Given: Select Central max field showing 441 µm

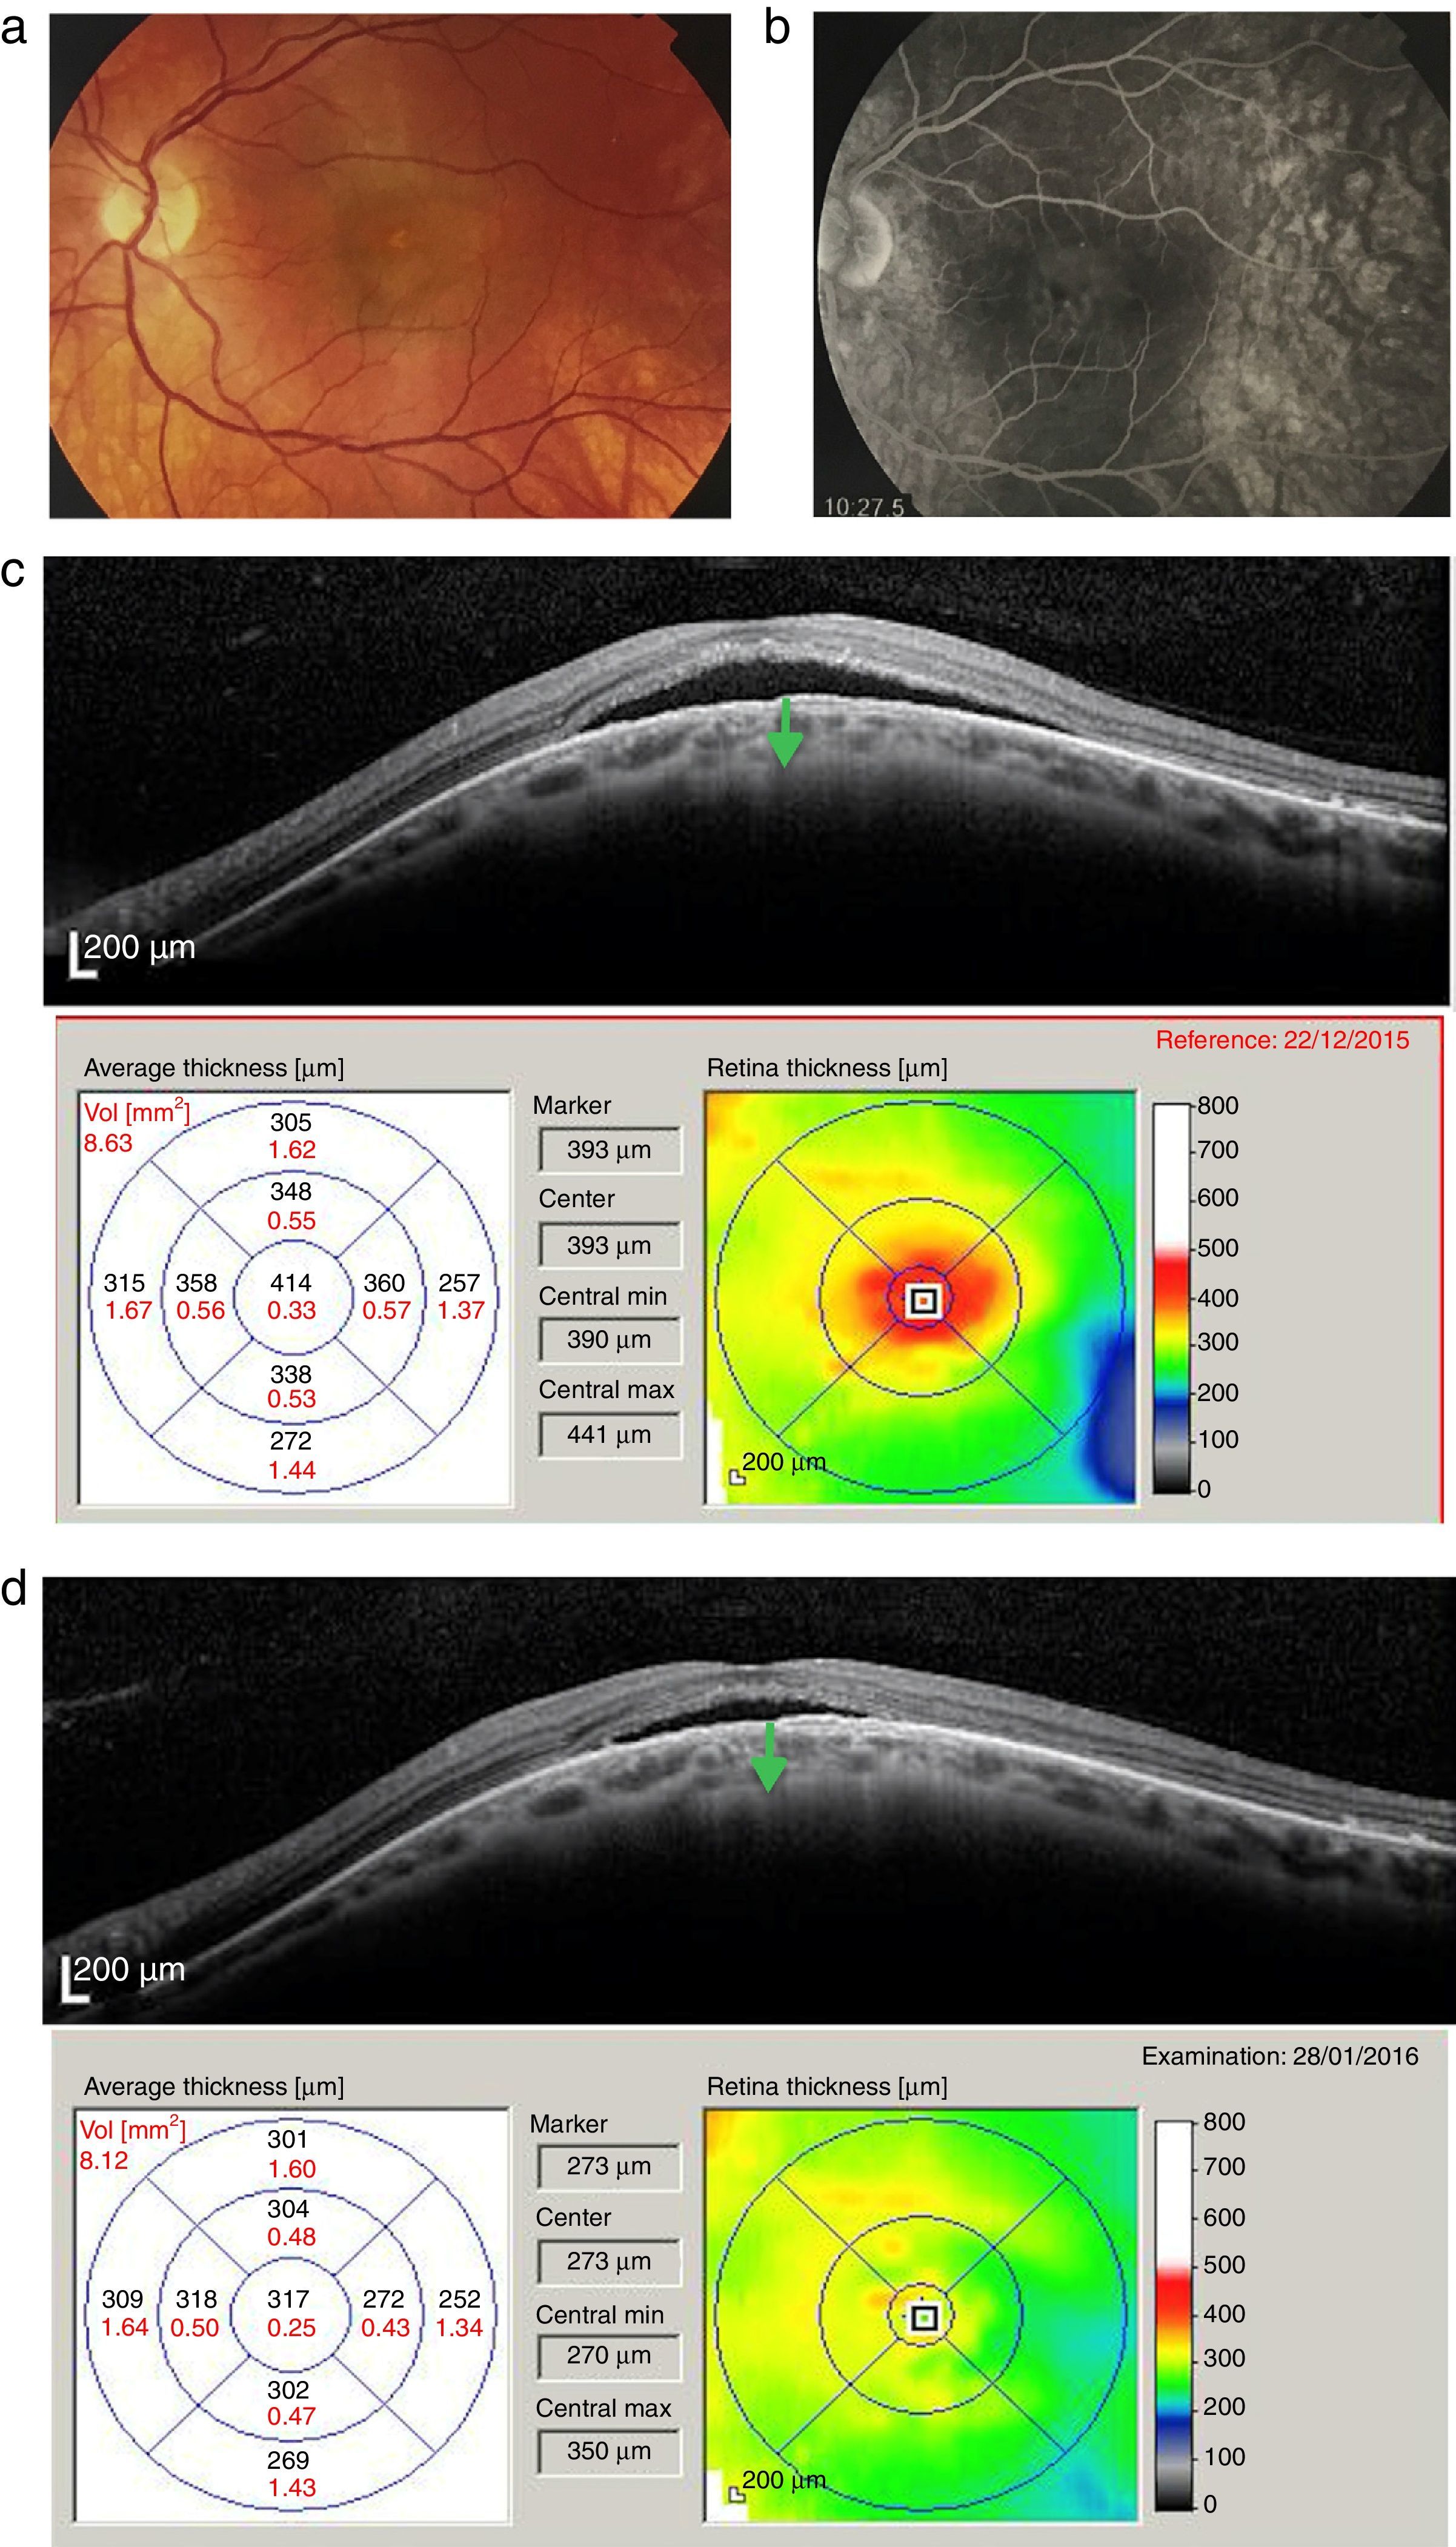Looking at the screenshot, I should coord(609,1435).
